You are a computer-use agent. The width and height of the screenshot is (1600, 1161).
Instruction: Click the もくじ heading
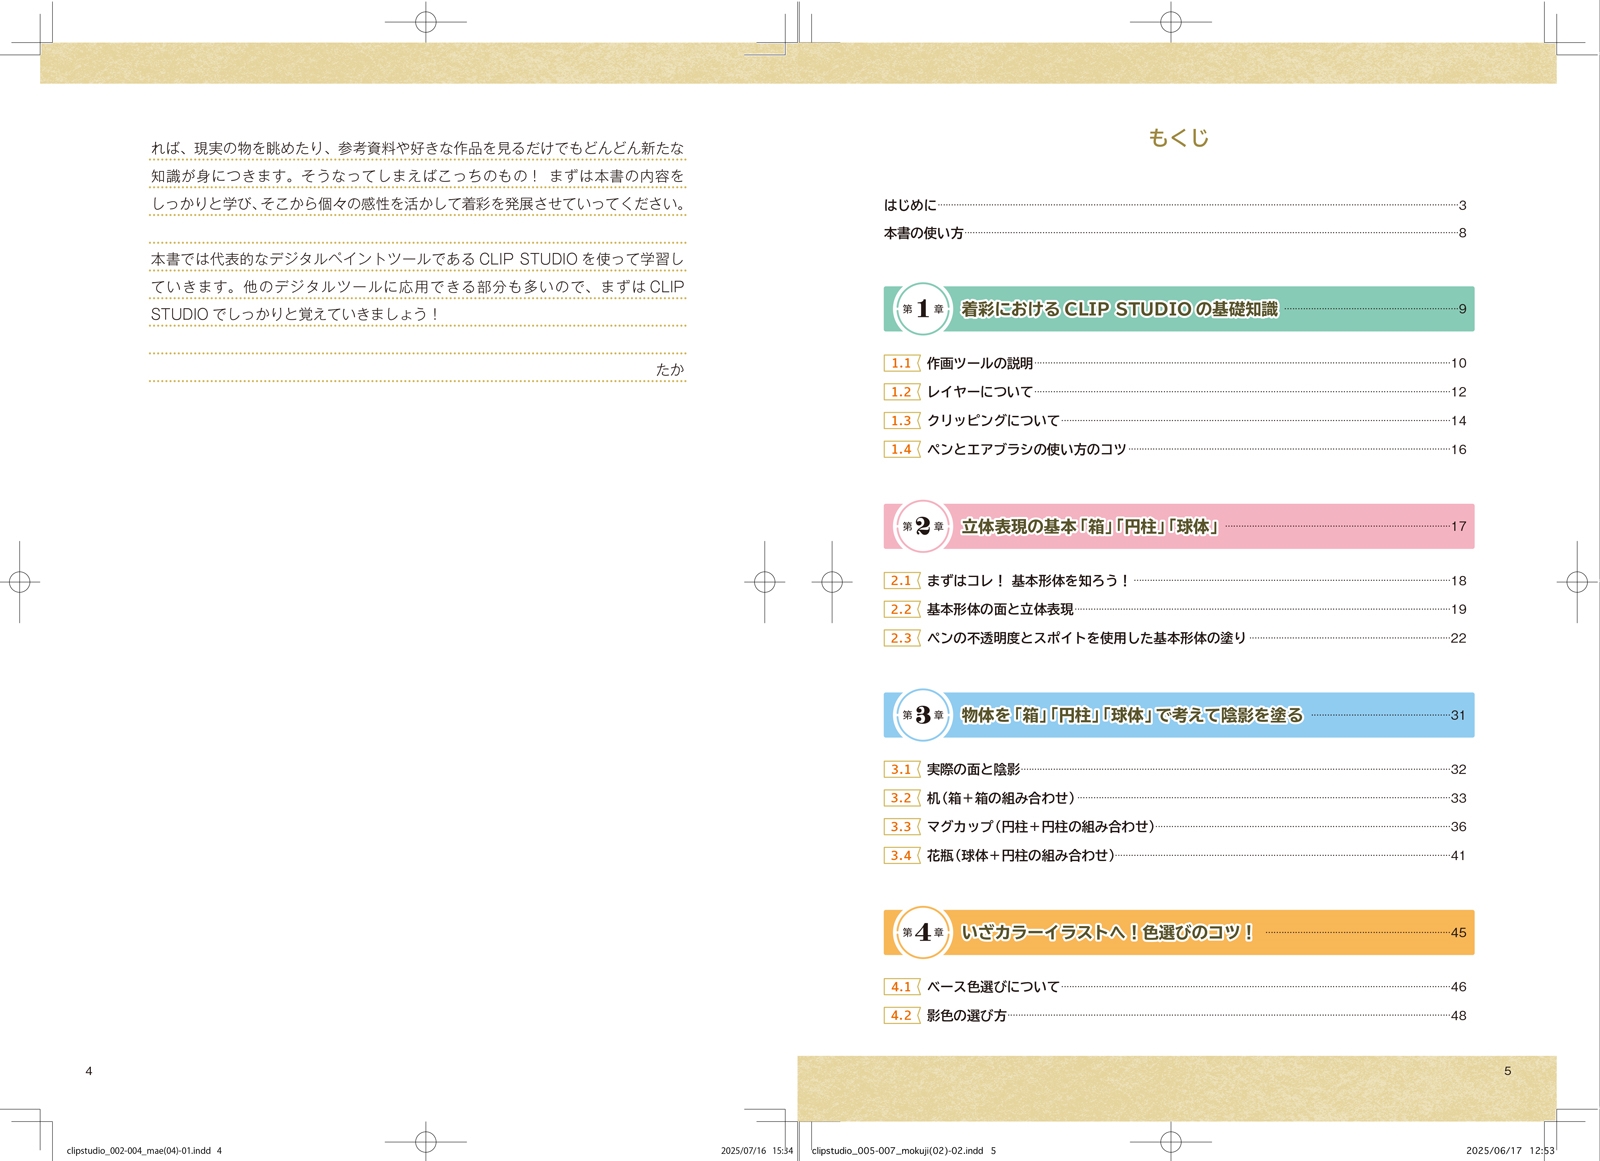[1178, 138]
